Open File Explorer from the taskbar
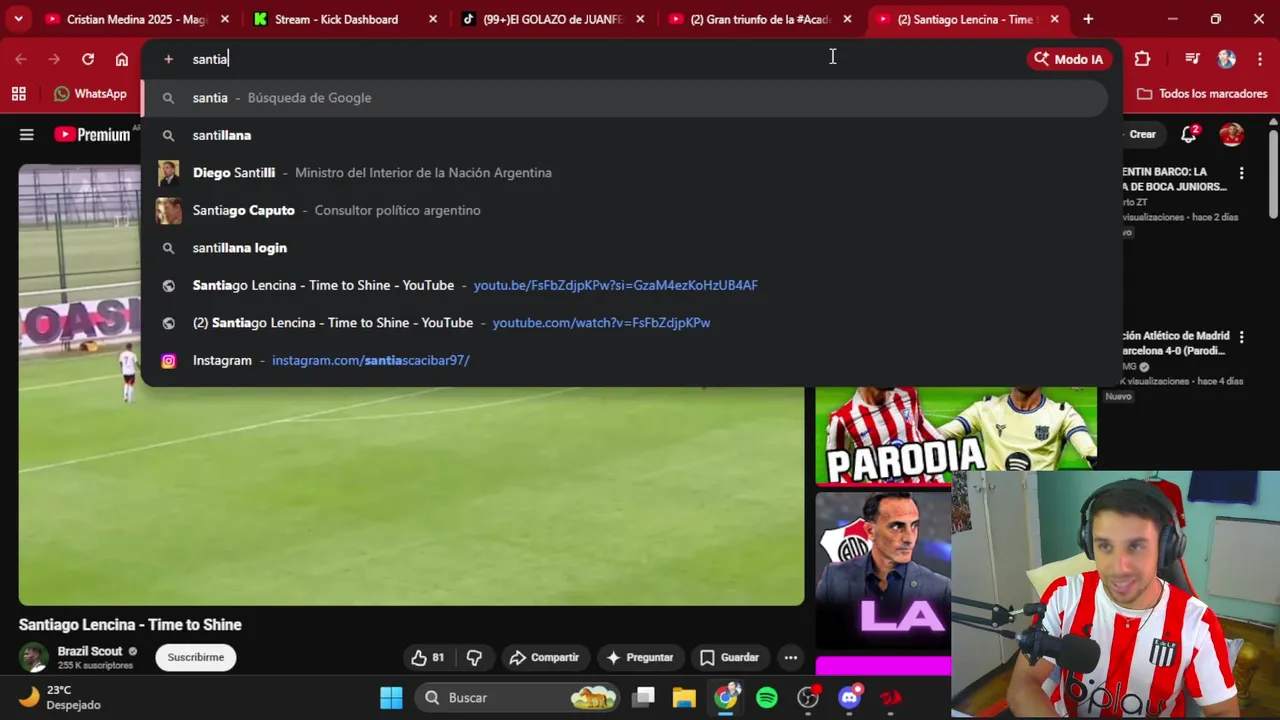 (684, 697)
